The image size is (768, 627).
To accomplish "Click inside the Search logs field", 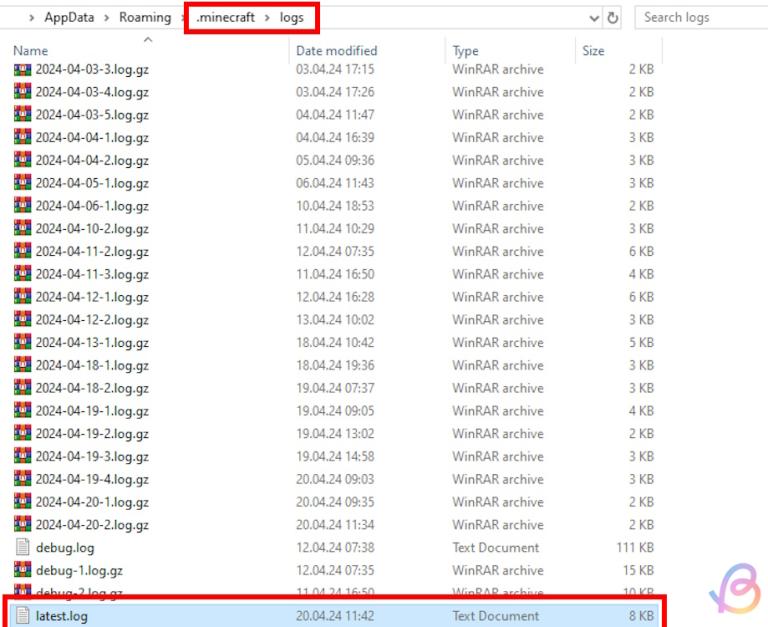I will (700, 17).
